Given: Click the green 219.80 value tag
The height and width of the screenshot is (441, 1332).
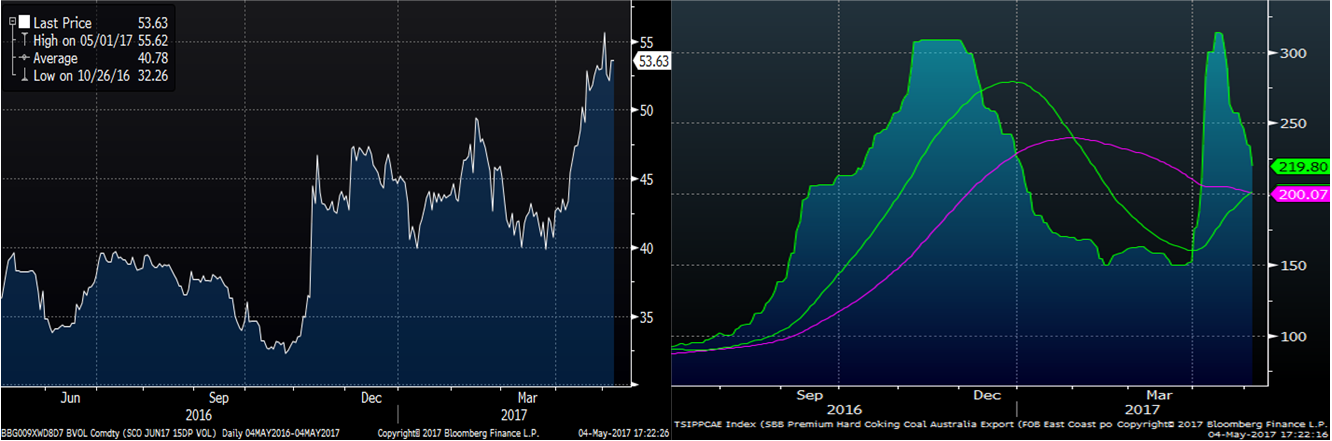Looking at the screenshot, I should [x=1296, y=166].
